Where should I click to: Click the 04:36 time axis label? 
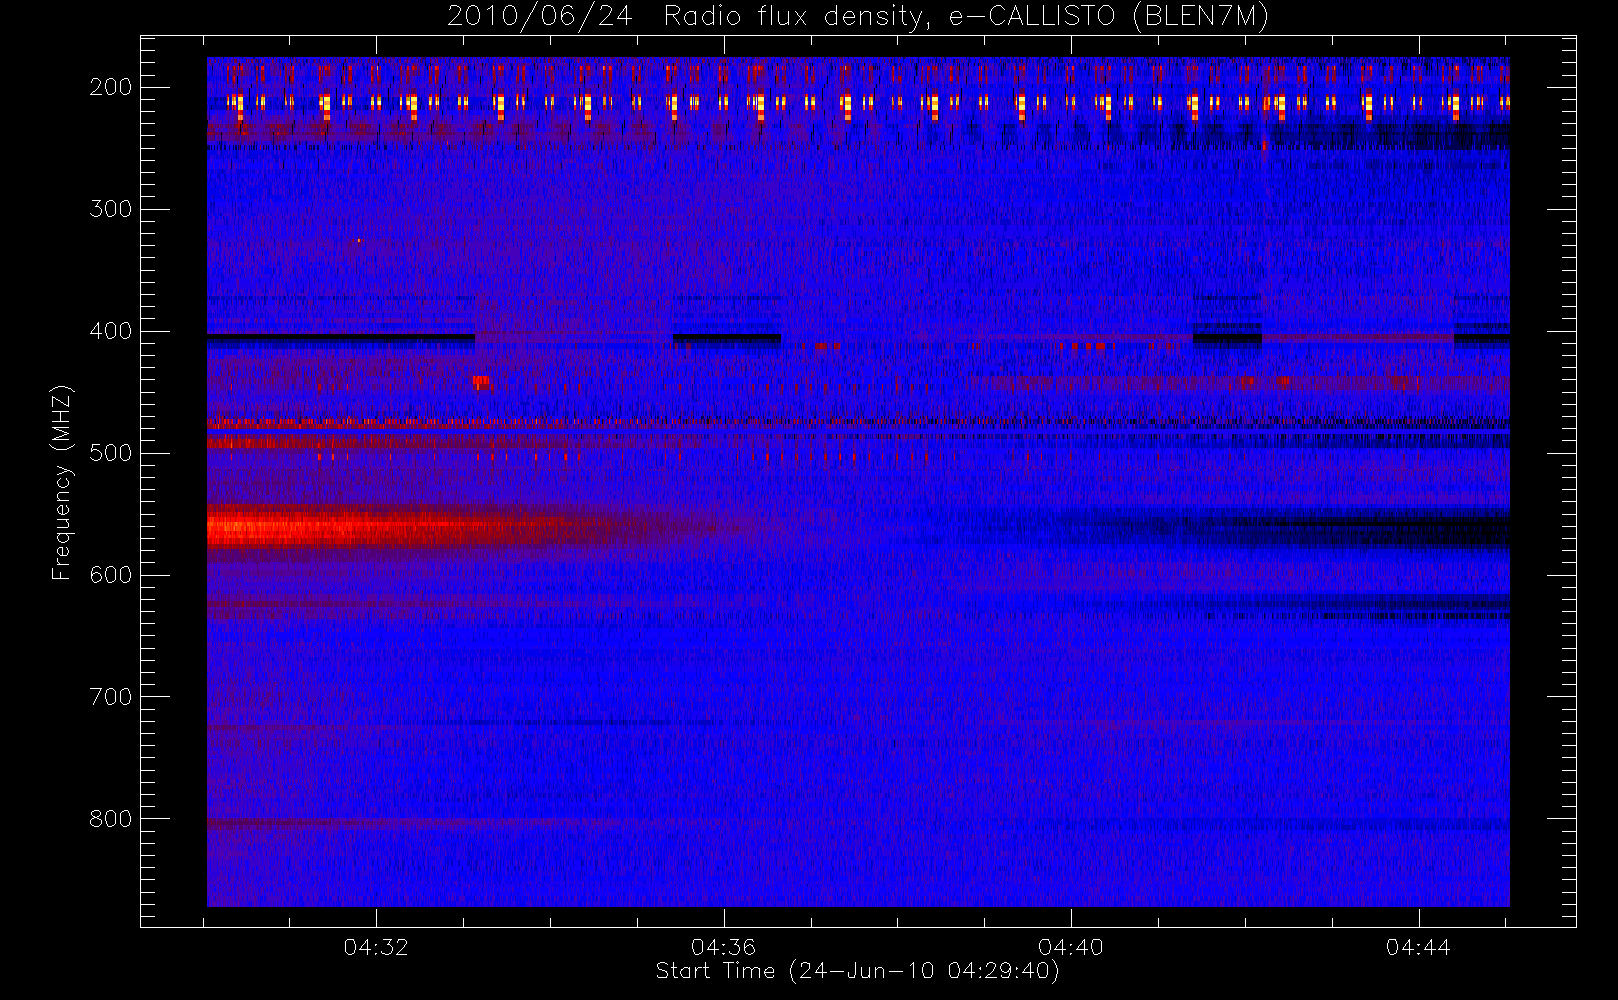click(x=723, y=947)
